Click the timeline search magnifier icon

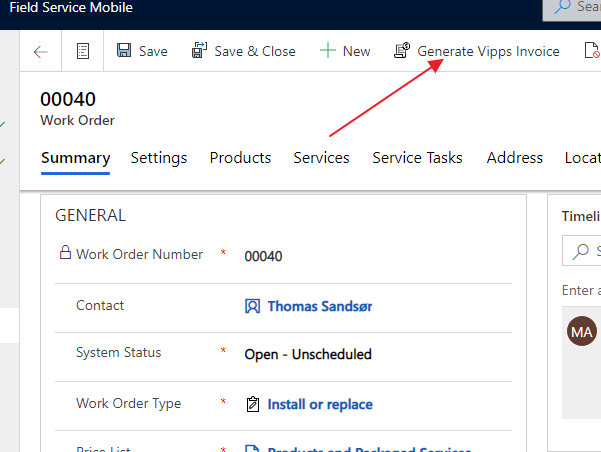(580, 251)
